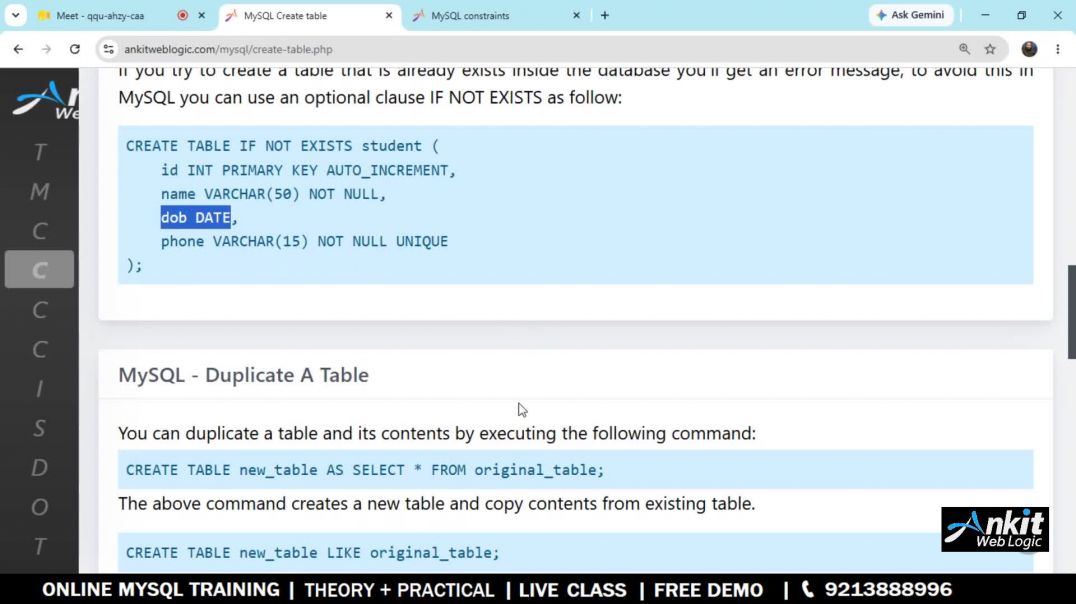Click the 'CREATE TABLE new_table LIKE original_table;' code
Screen dimensions: 1076x604
pos(312,553)
